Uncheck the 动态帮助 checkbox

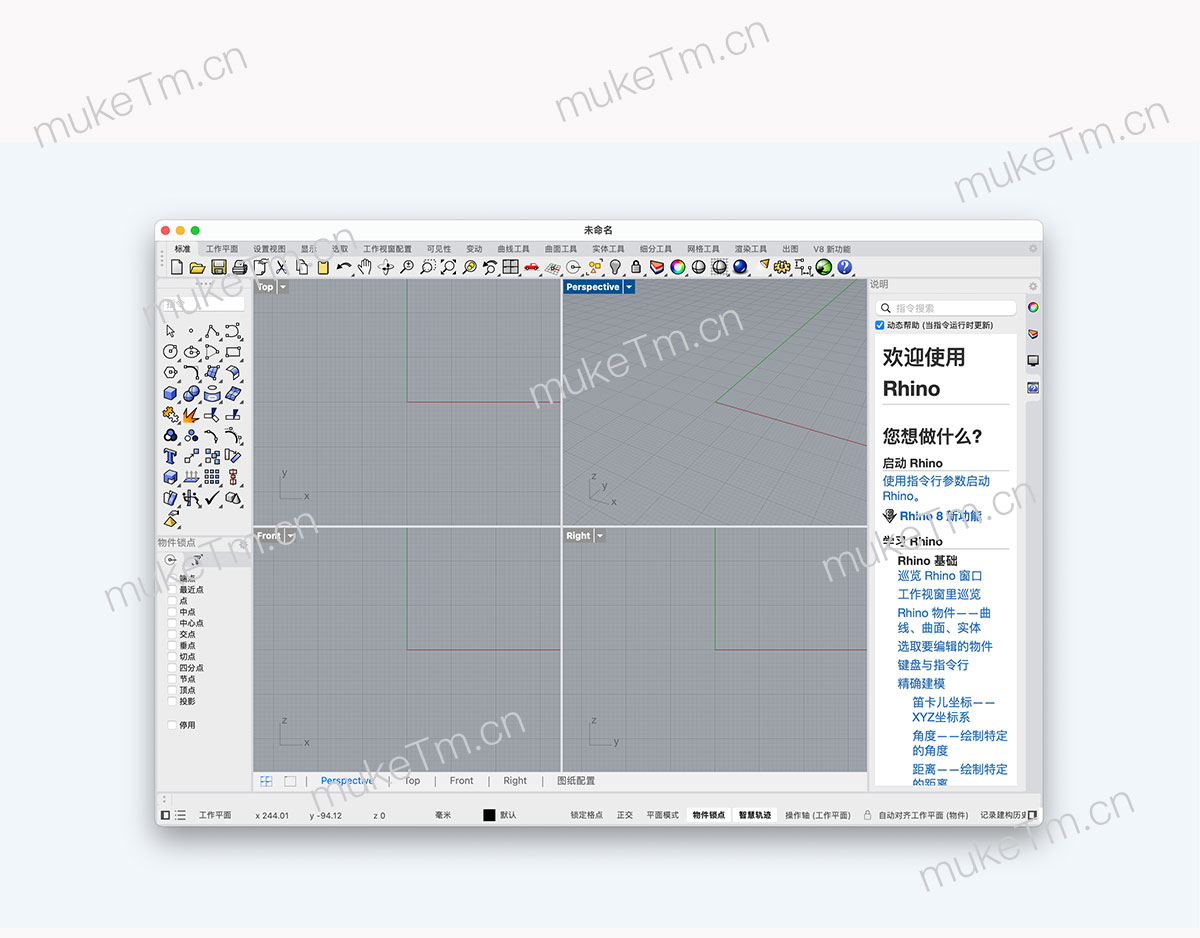coord(880,325)
